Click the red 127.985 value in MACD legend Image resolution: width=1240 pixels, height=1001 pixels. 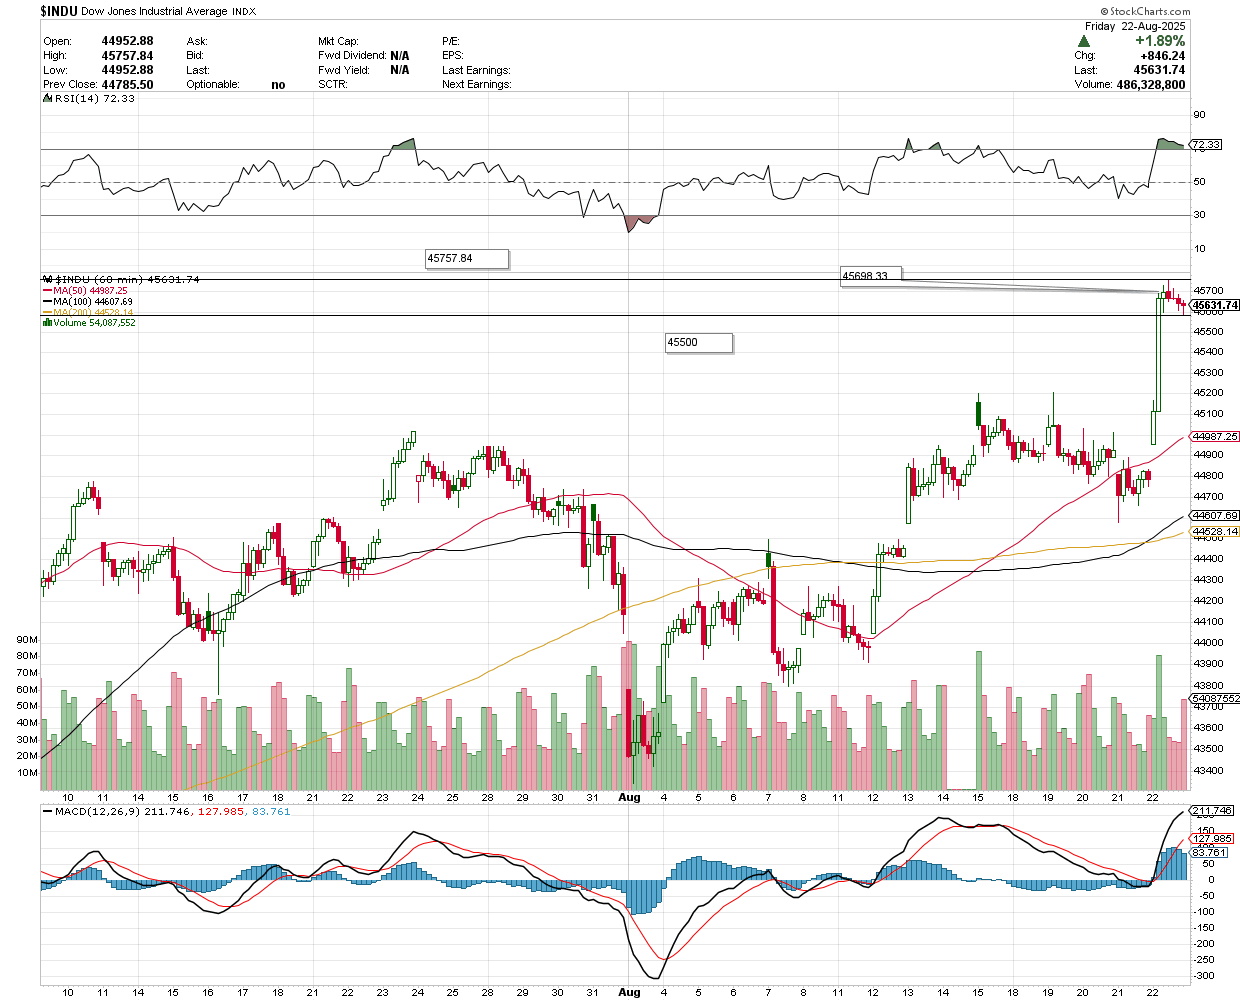223,811
